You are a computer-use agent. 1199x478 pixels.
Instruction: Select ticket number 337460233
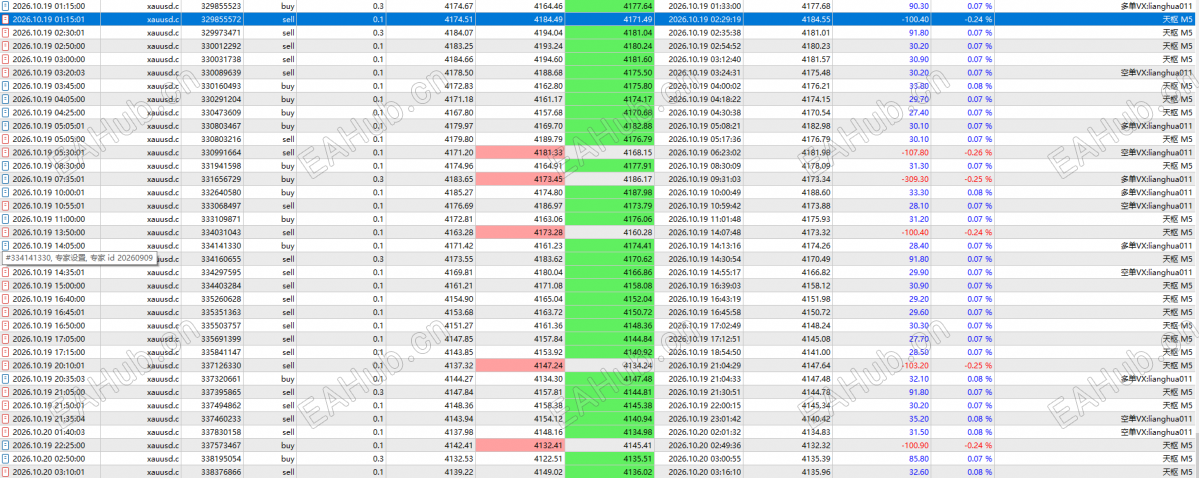[221, 418]
